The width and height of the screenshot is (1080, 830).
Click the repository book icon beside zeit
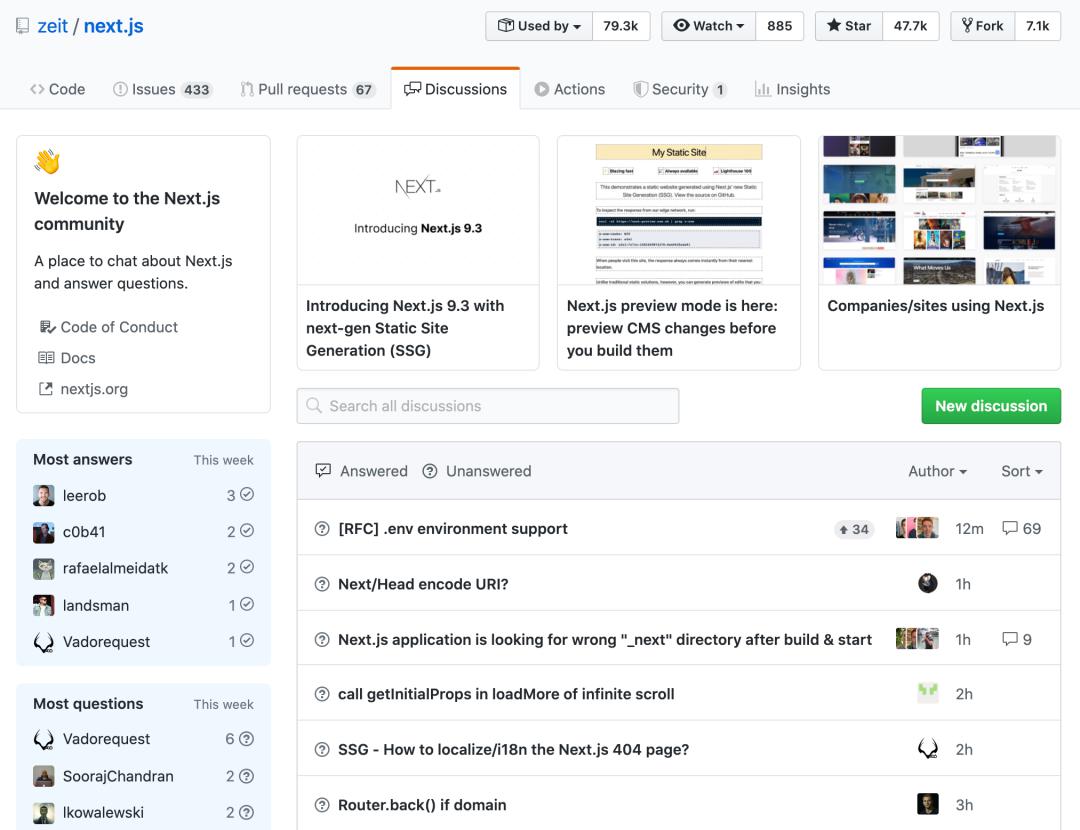tap(21, 25)
